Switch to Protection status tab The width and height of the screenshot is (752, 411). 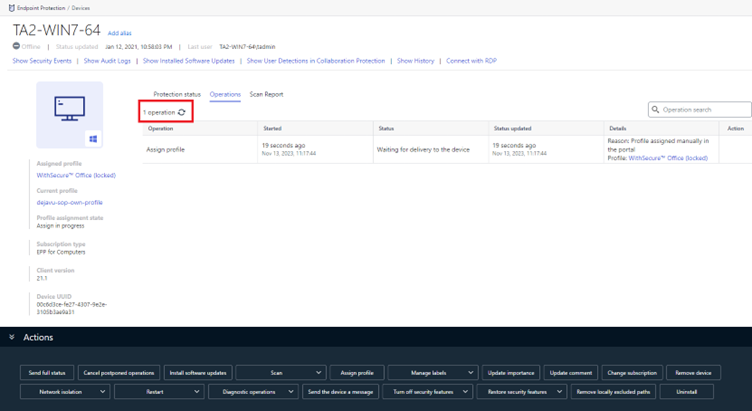(177, 94)
